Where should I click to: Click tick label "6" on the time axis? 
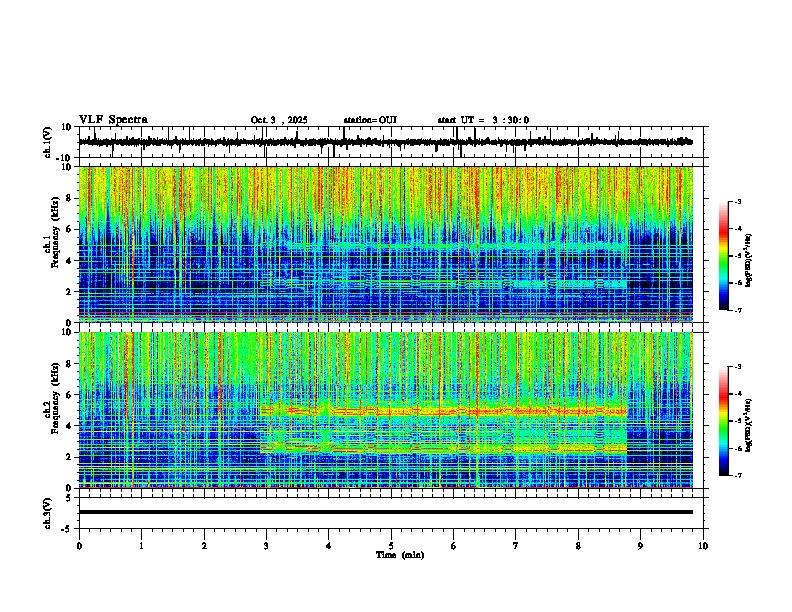[x=454, y=546]
